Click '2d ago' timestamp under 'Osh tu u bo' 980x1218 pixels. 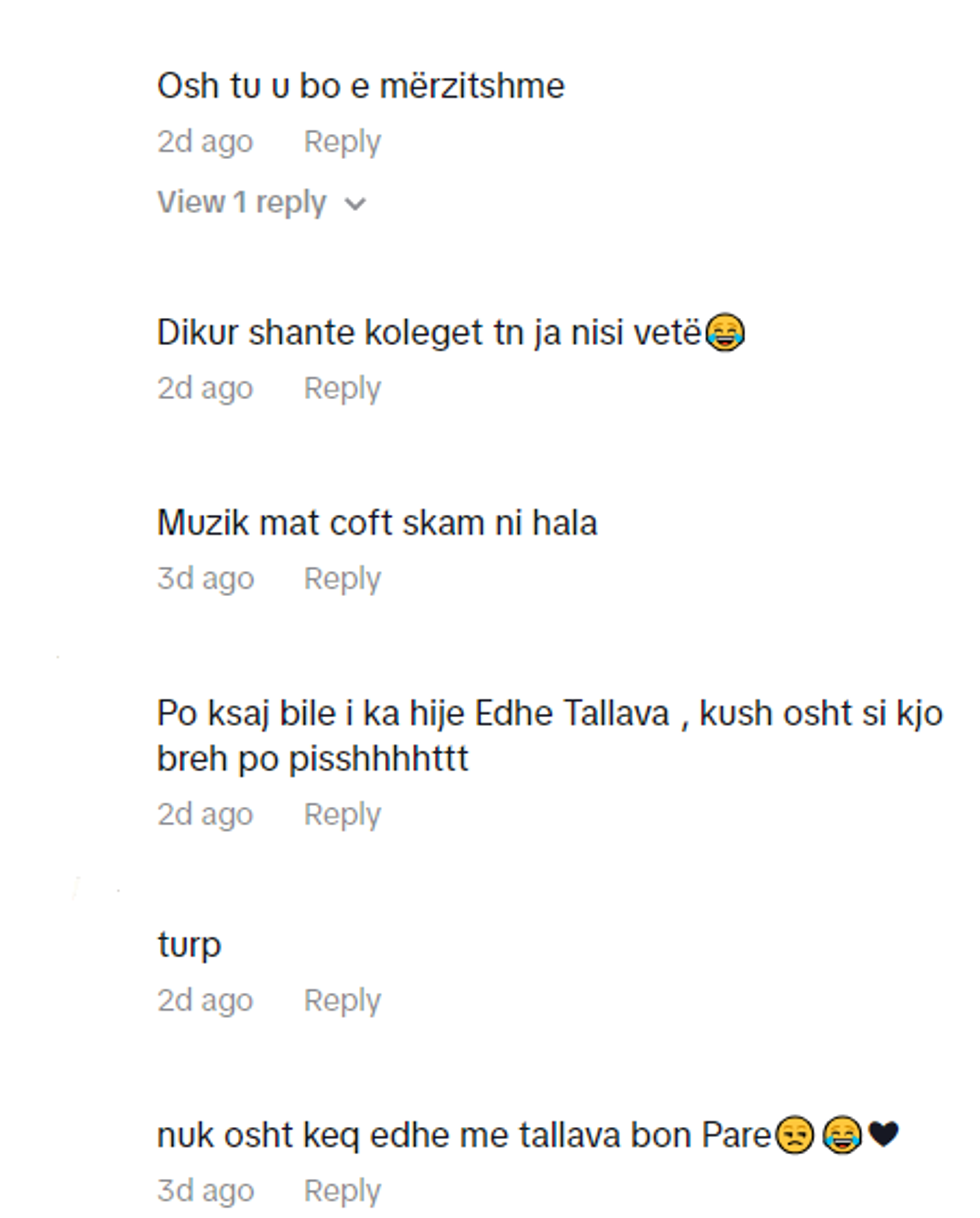(x=205, y=142)
